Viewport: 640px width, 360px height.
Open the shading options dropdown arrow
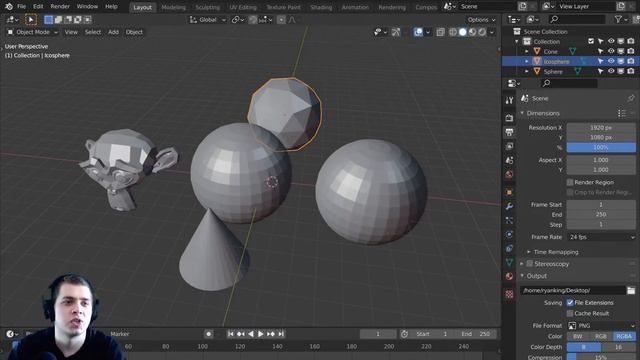[x=492, y=32]
